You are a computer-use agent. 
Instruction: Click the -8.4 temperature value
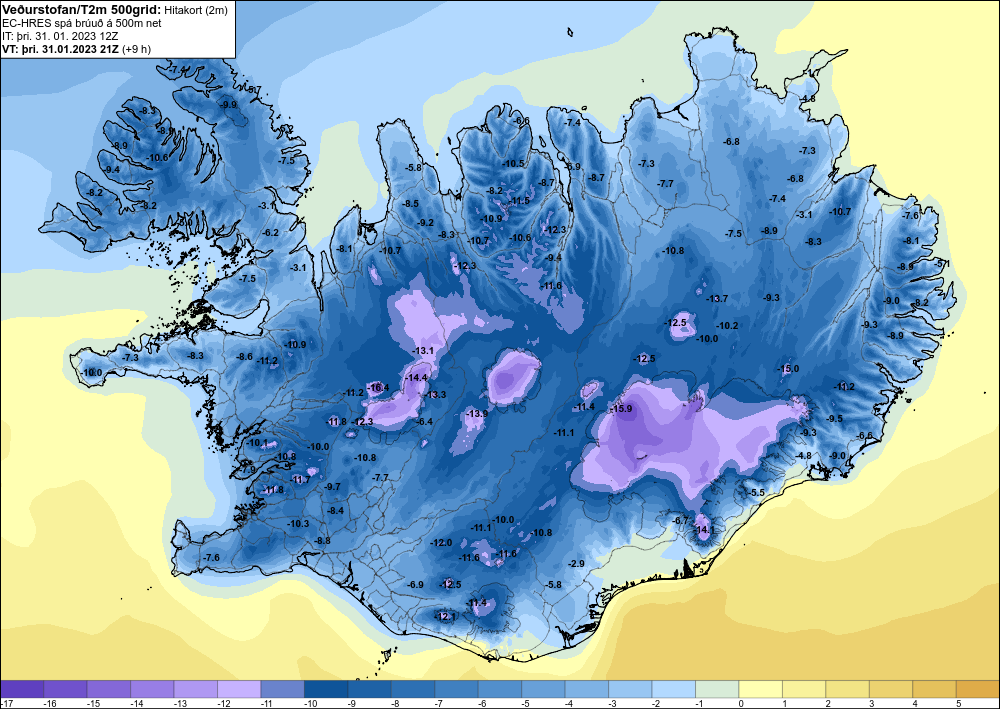pos(335,511)
